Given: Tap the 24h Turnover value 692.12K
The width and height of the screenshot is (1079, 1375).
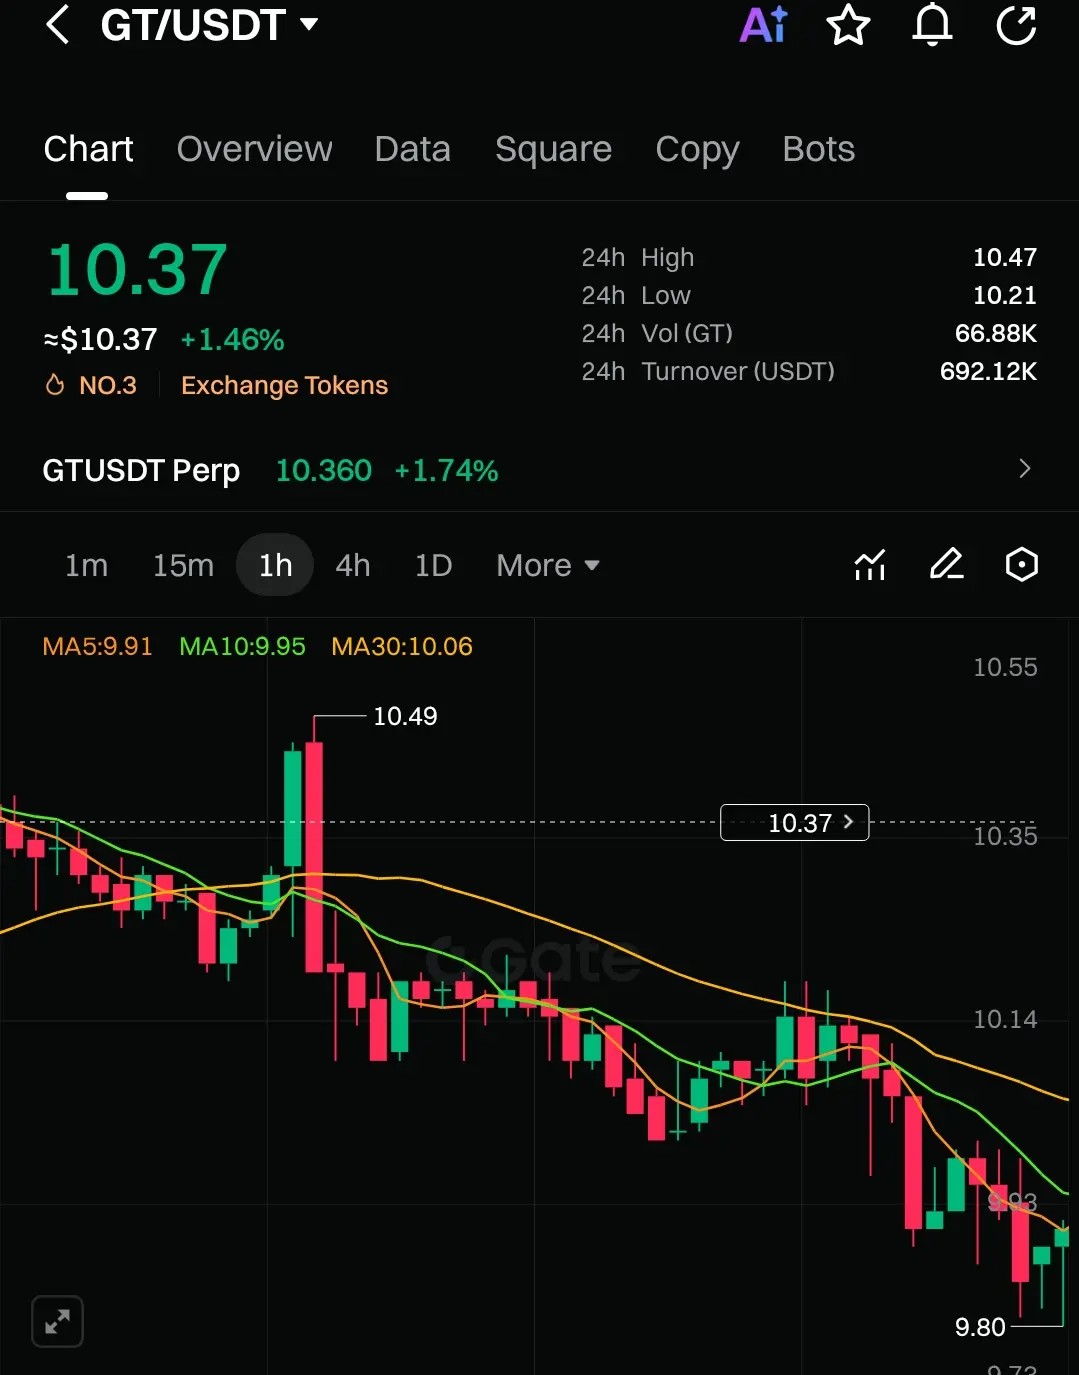Looking at the screenshot, I should pos(988,371).
